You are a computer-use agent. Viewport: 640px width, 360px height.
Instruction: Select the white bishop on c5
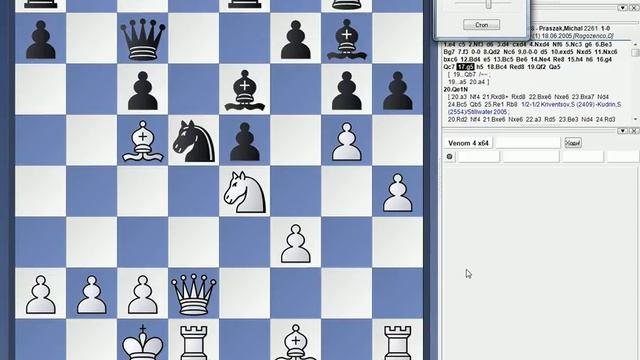point(142,141)
